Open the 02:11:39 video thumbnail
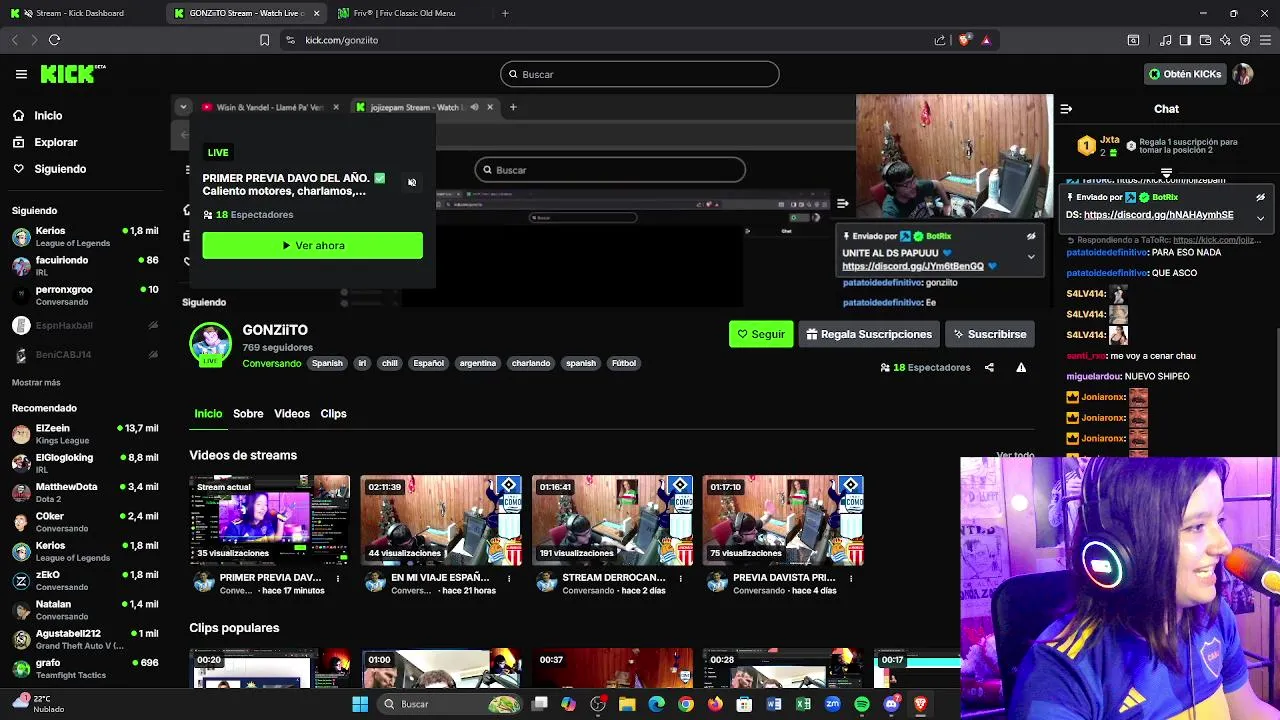Screen dimensions: 1280x720 (x=441, y=520)
